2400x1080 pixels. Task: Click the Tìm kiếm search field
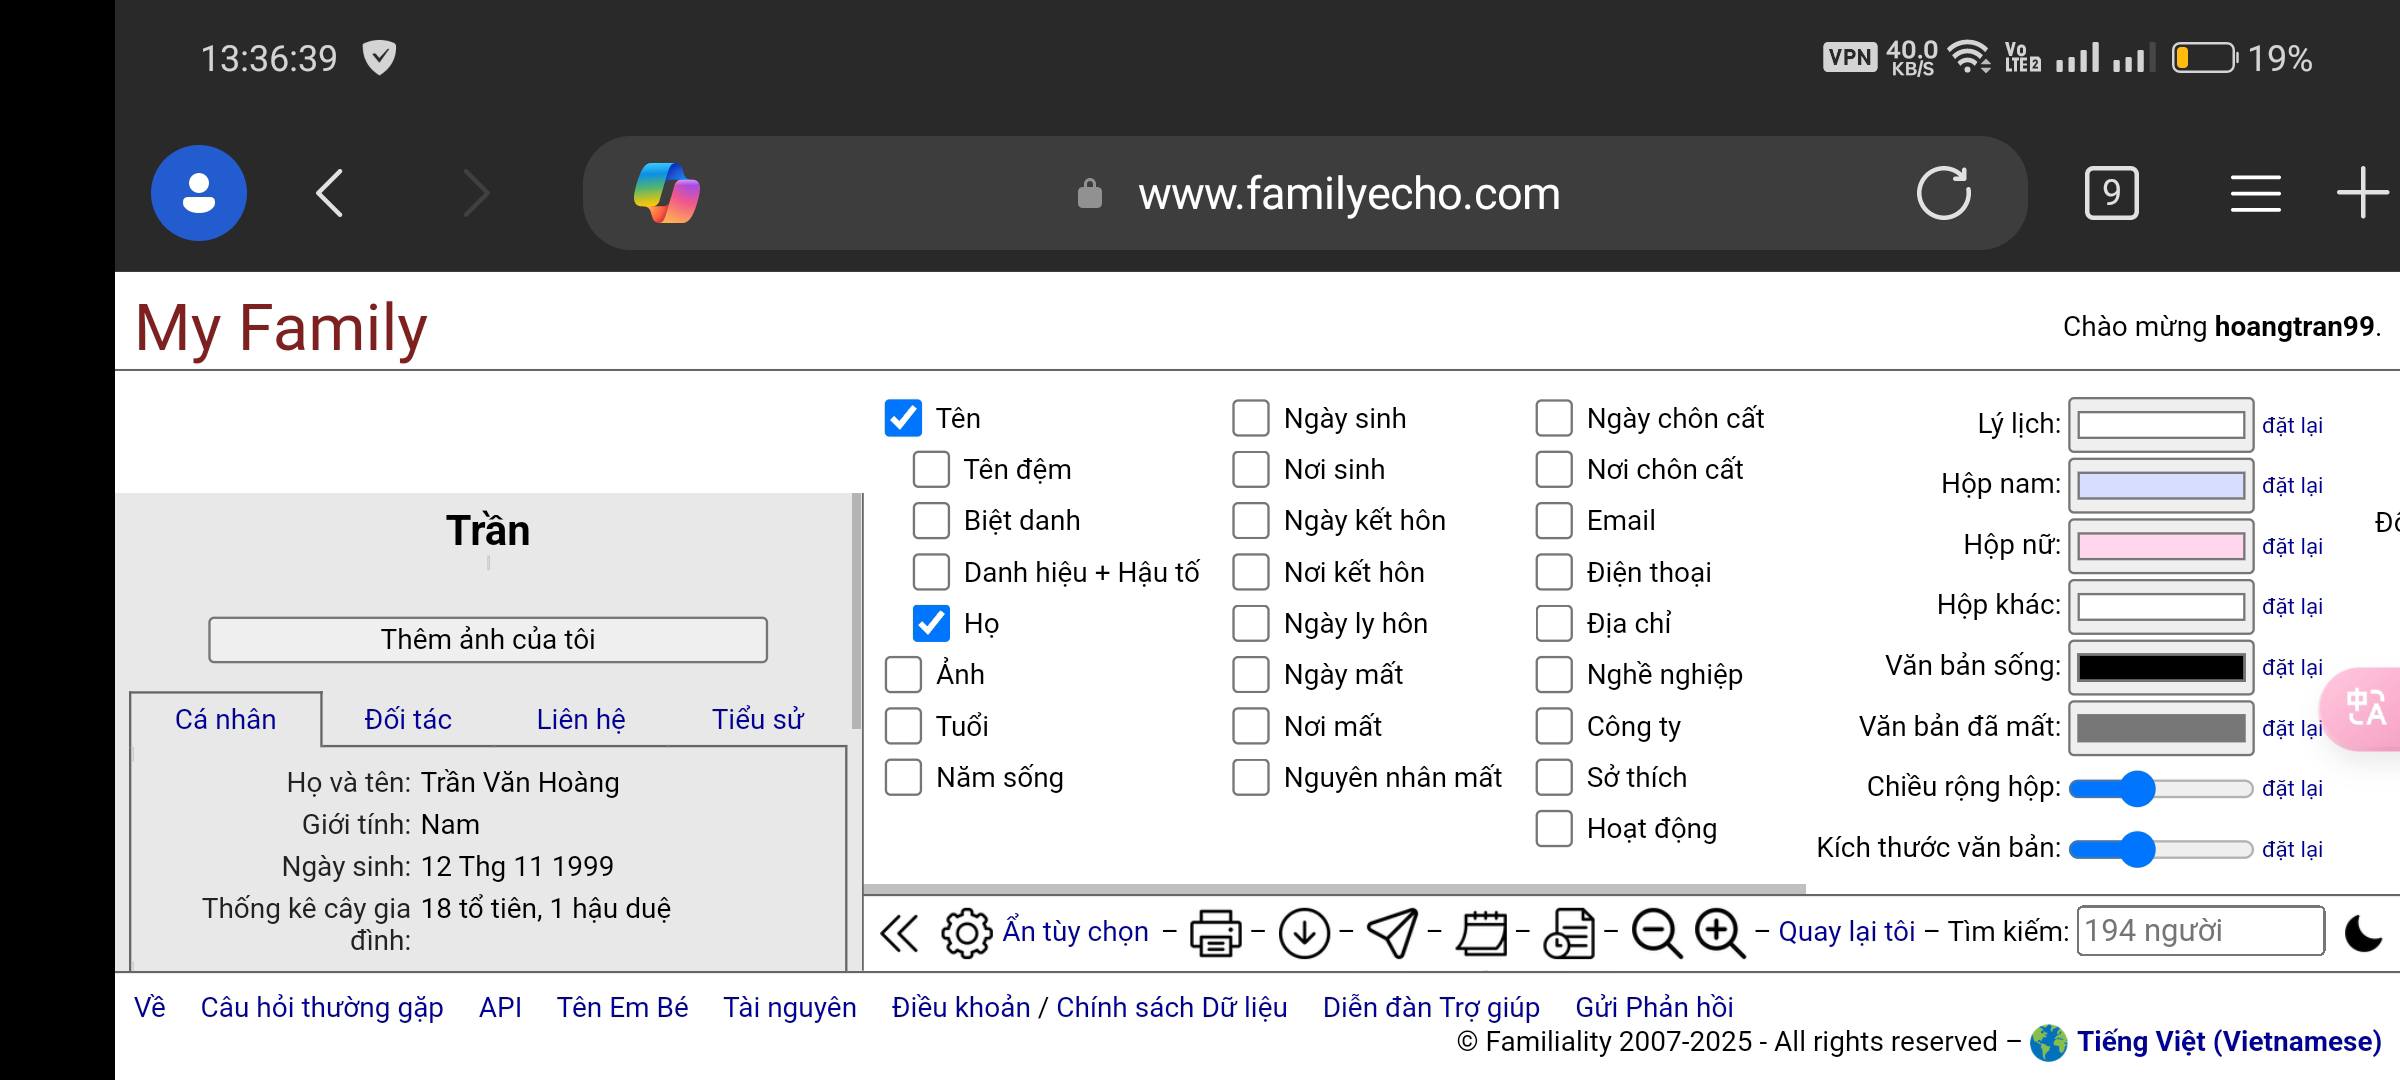[2200, 931]
